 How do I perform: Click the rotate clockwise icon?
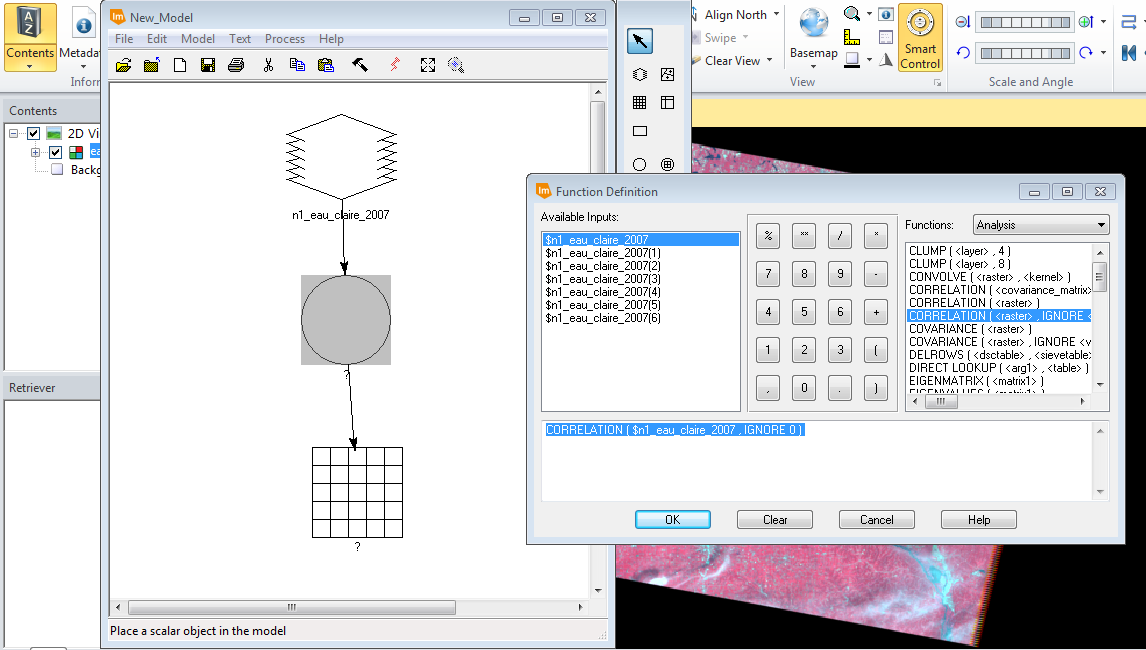click(x=1085, y=53)
